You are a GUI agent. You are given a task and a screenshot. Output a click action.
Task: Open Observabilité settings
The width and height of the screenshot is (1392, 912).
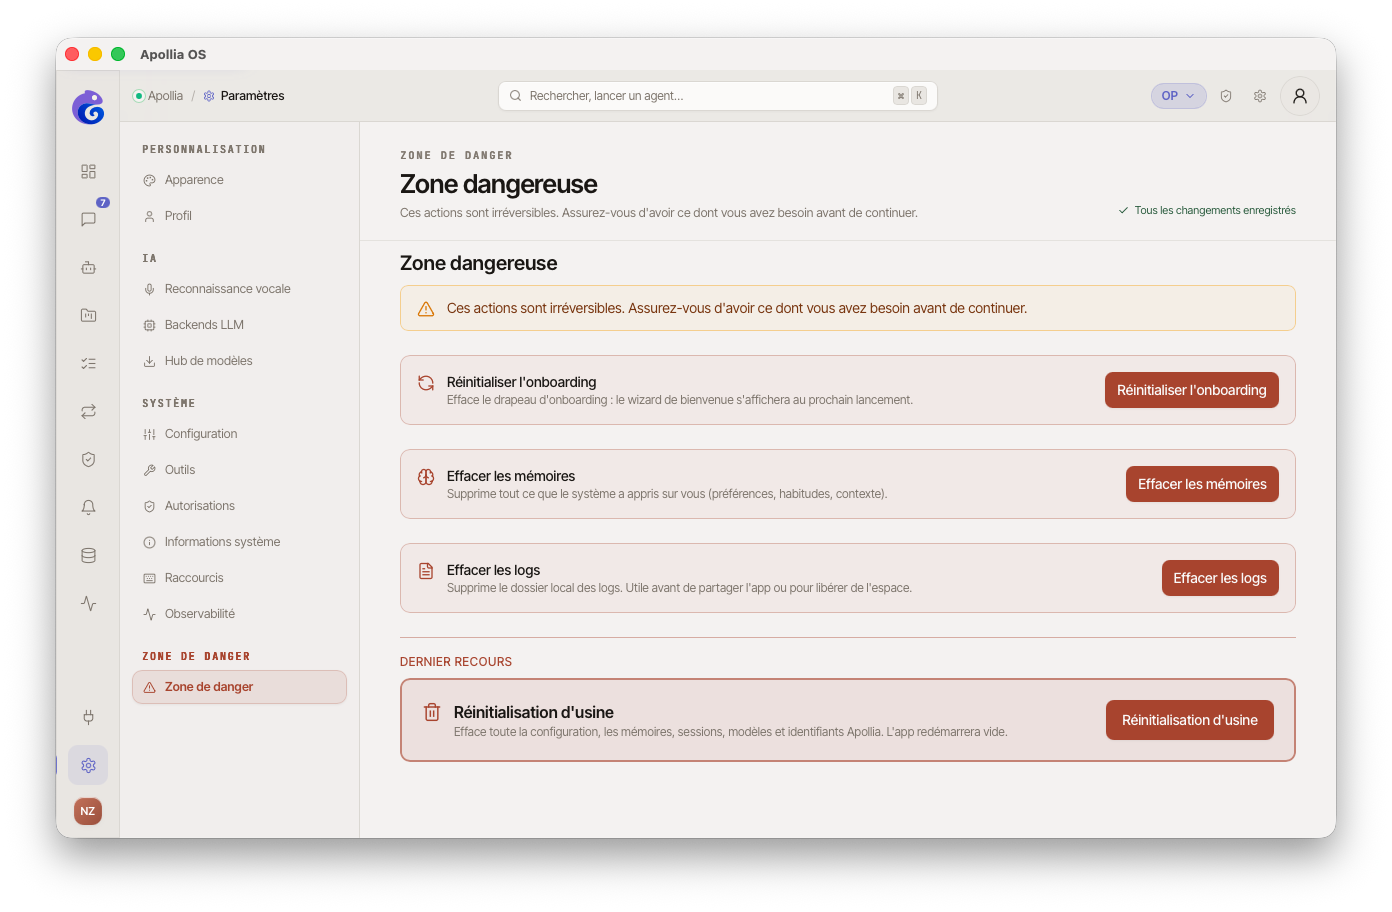tap(239, 614)
